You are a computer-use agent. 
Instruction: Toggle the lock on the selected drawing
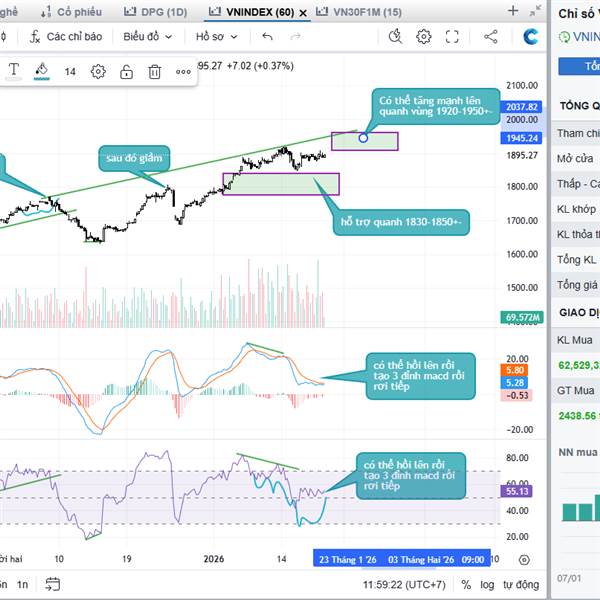click(x=127, y=72)
